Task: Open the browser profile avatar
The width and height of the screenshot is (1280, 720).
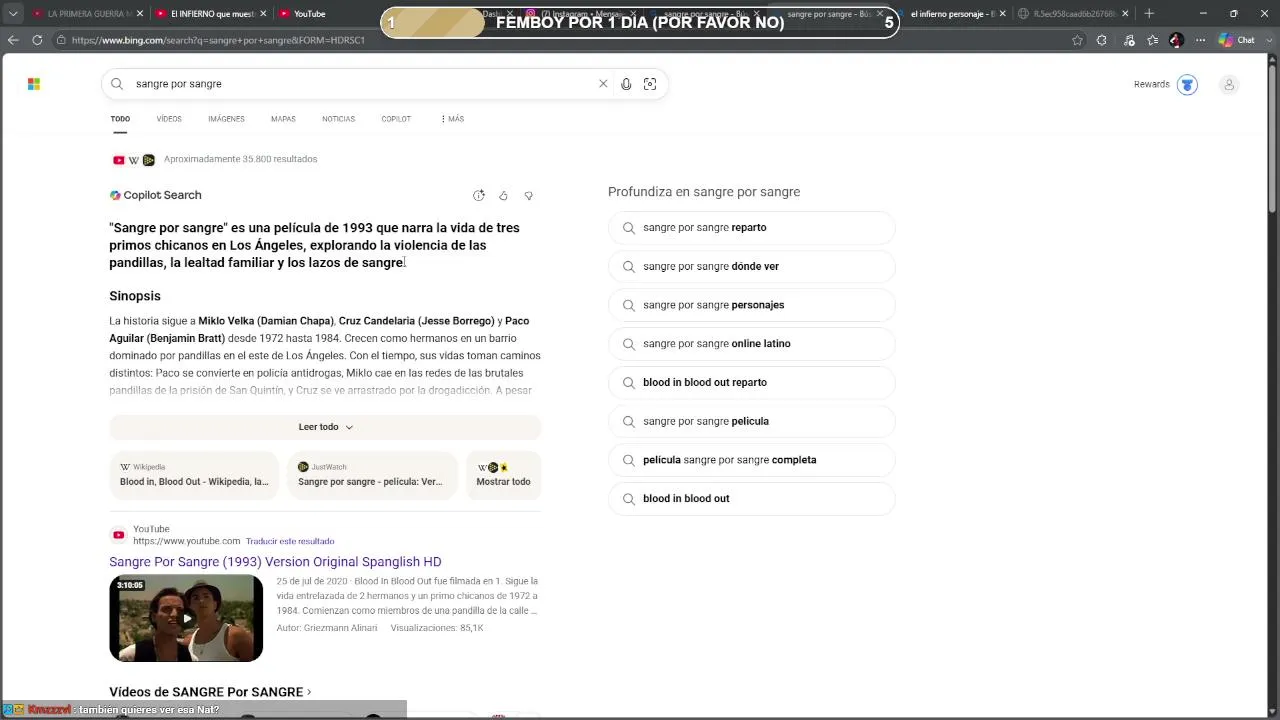Action: pyautogui.click(x=1176, y=40)
